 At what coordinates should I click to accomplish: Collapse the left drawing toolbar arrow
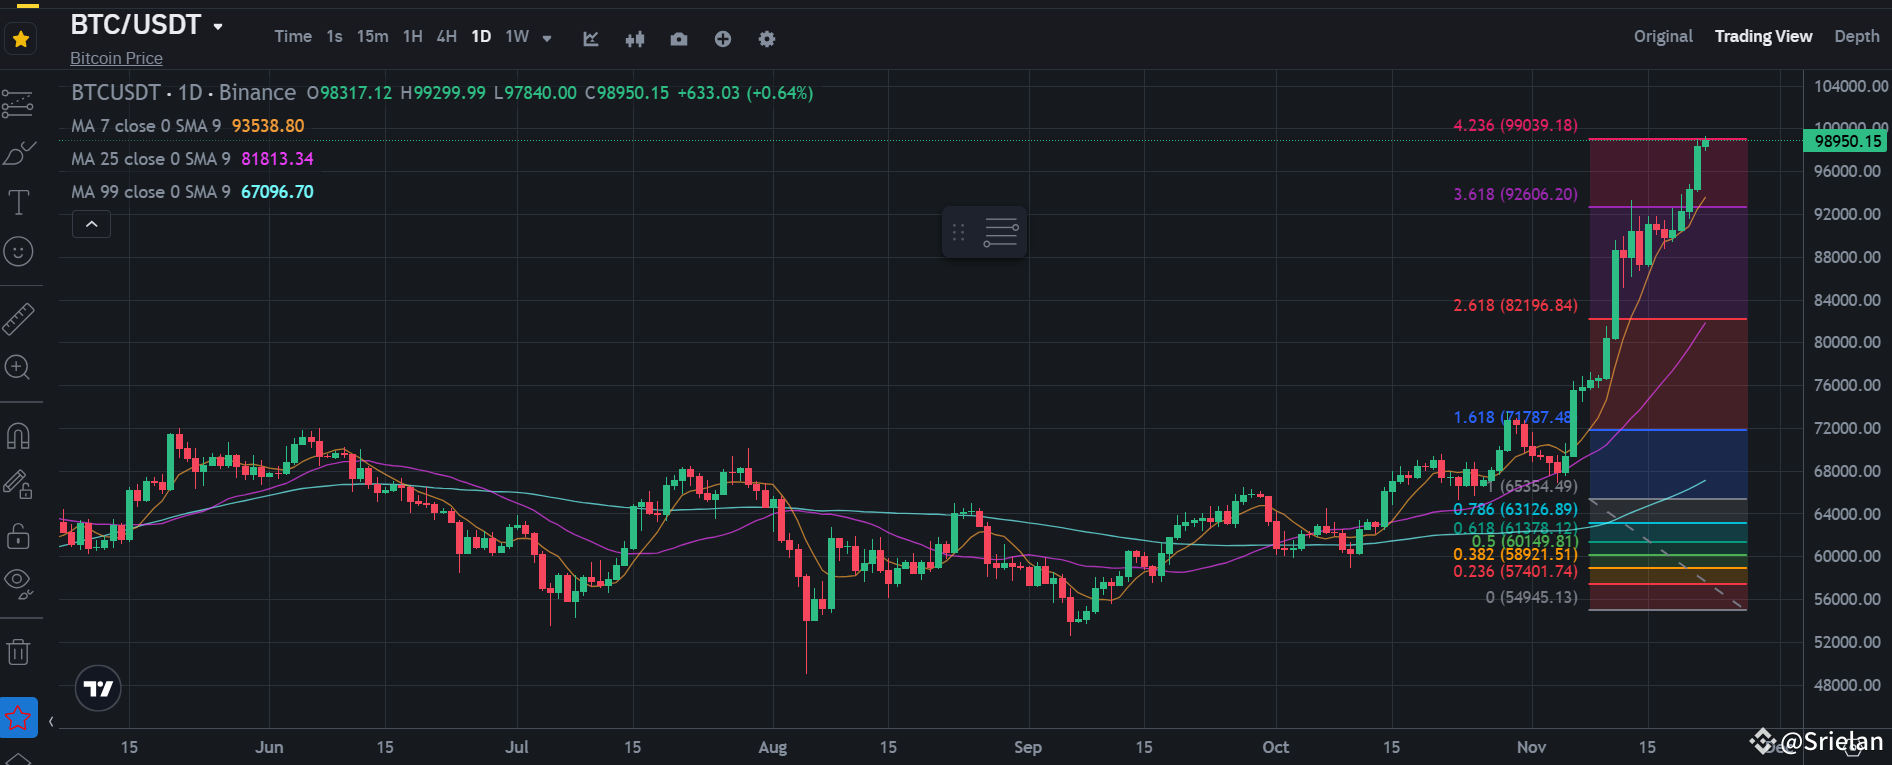tap(51, 721)
